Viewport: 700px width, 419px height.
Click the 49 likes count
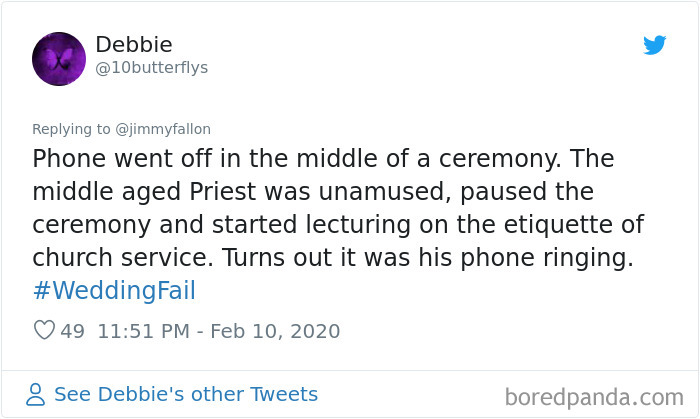point(73,331)
